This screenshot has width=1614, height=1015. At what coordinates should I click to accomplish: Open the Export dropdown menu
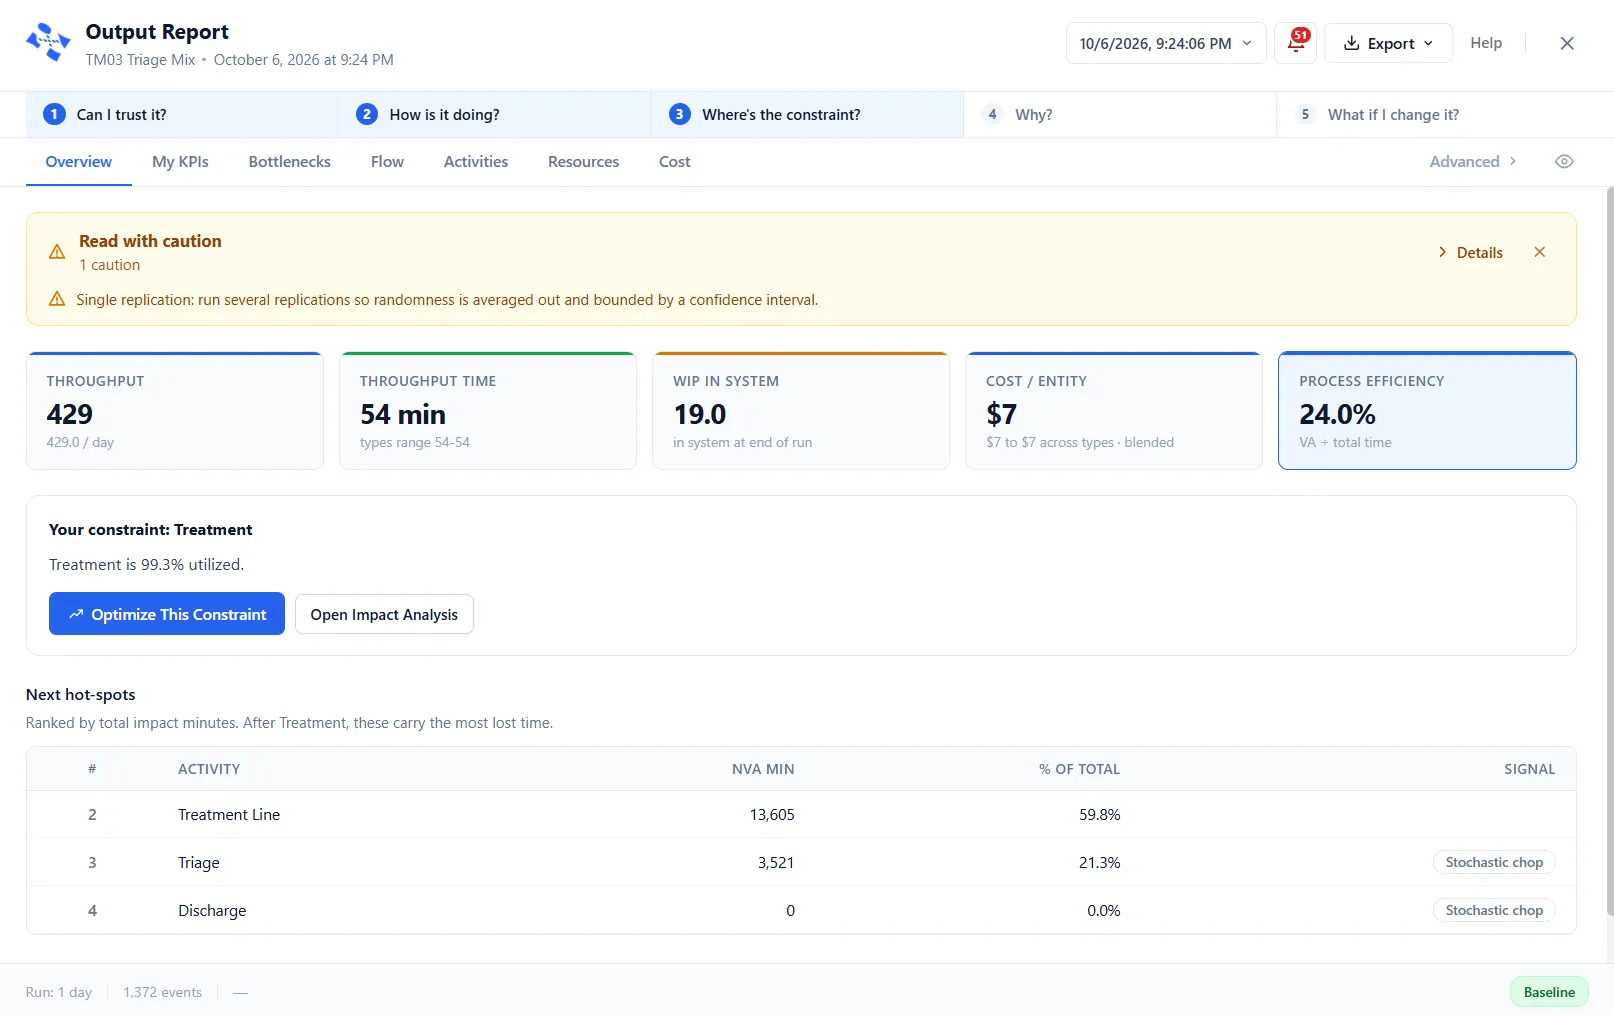(1388, 43)
